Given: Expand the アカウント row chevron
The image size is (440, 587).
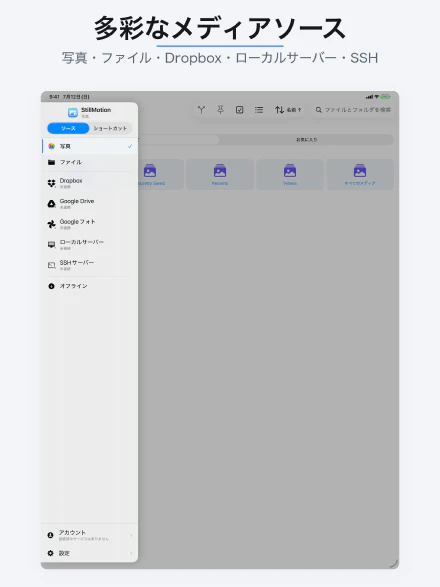Looking at the screenshot, I should 131,535.
